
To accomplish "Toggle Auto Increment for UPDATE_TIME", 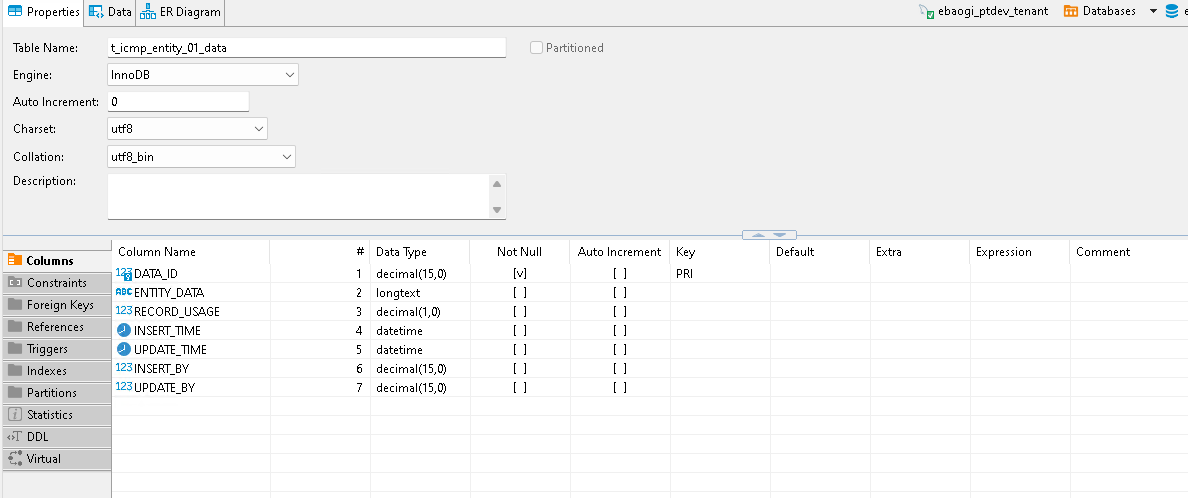I will [x=620, y=349].
